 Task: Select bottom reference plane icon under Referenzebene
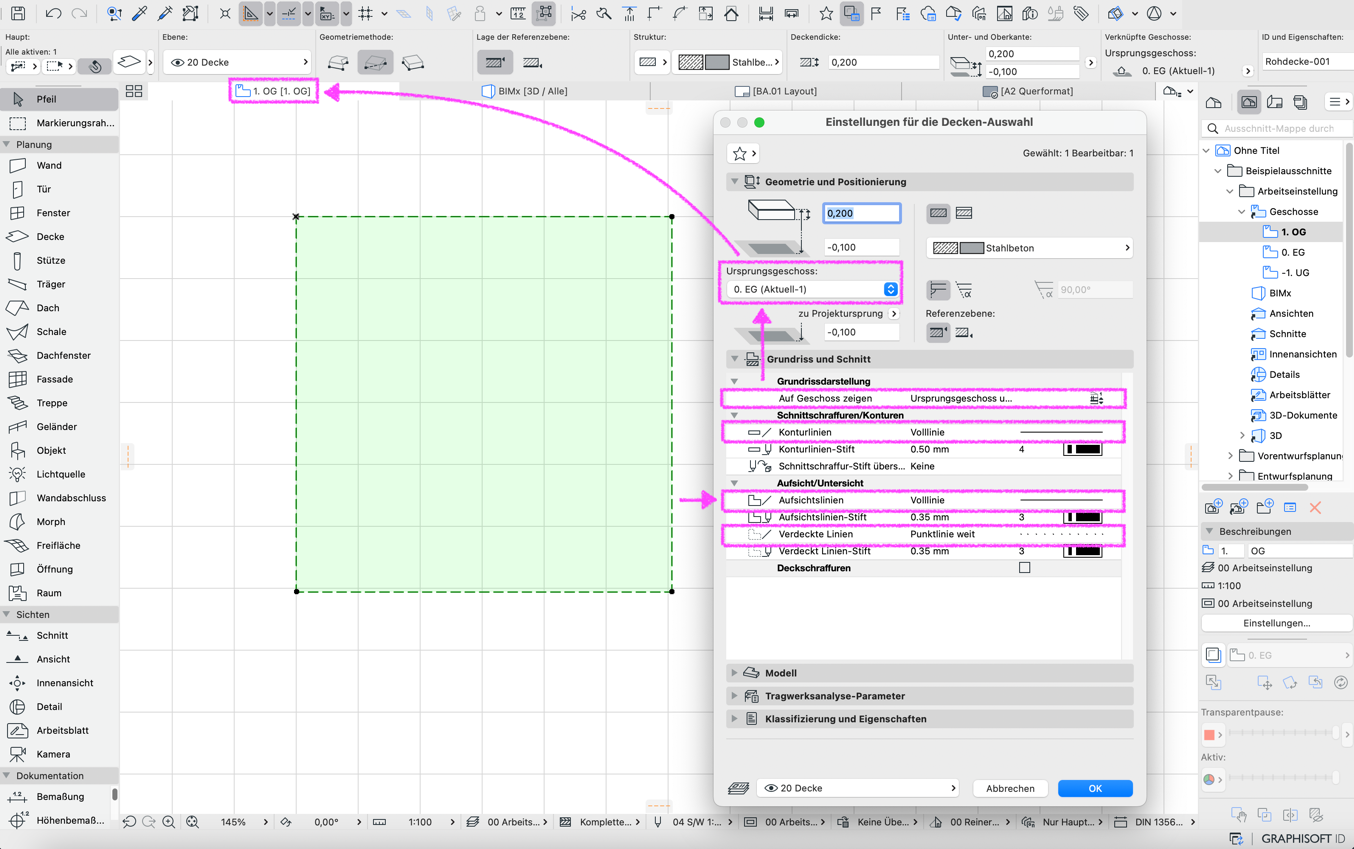[x=964, y=332]
